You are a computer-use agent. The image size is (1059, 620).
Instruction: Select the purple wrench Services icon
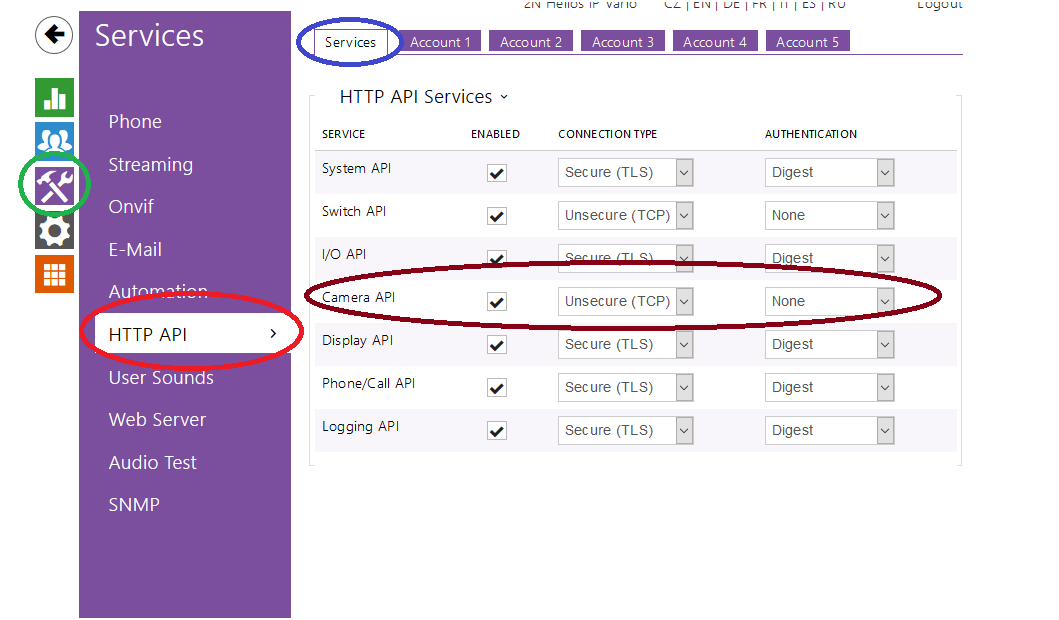[55, 185]
